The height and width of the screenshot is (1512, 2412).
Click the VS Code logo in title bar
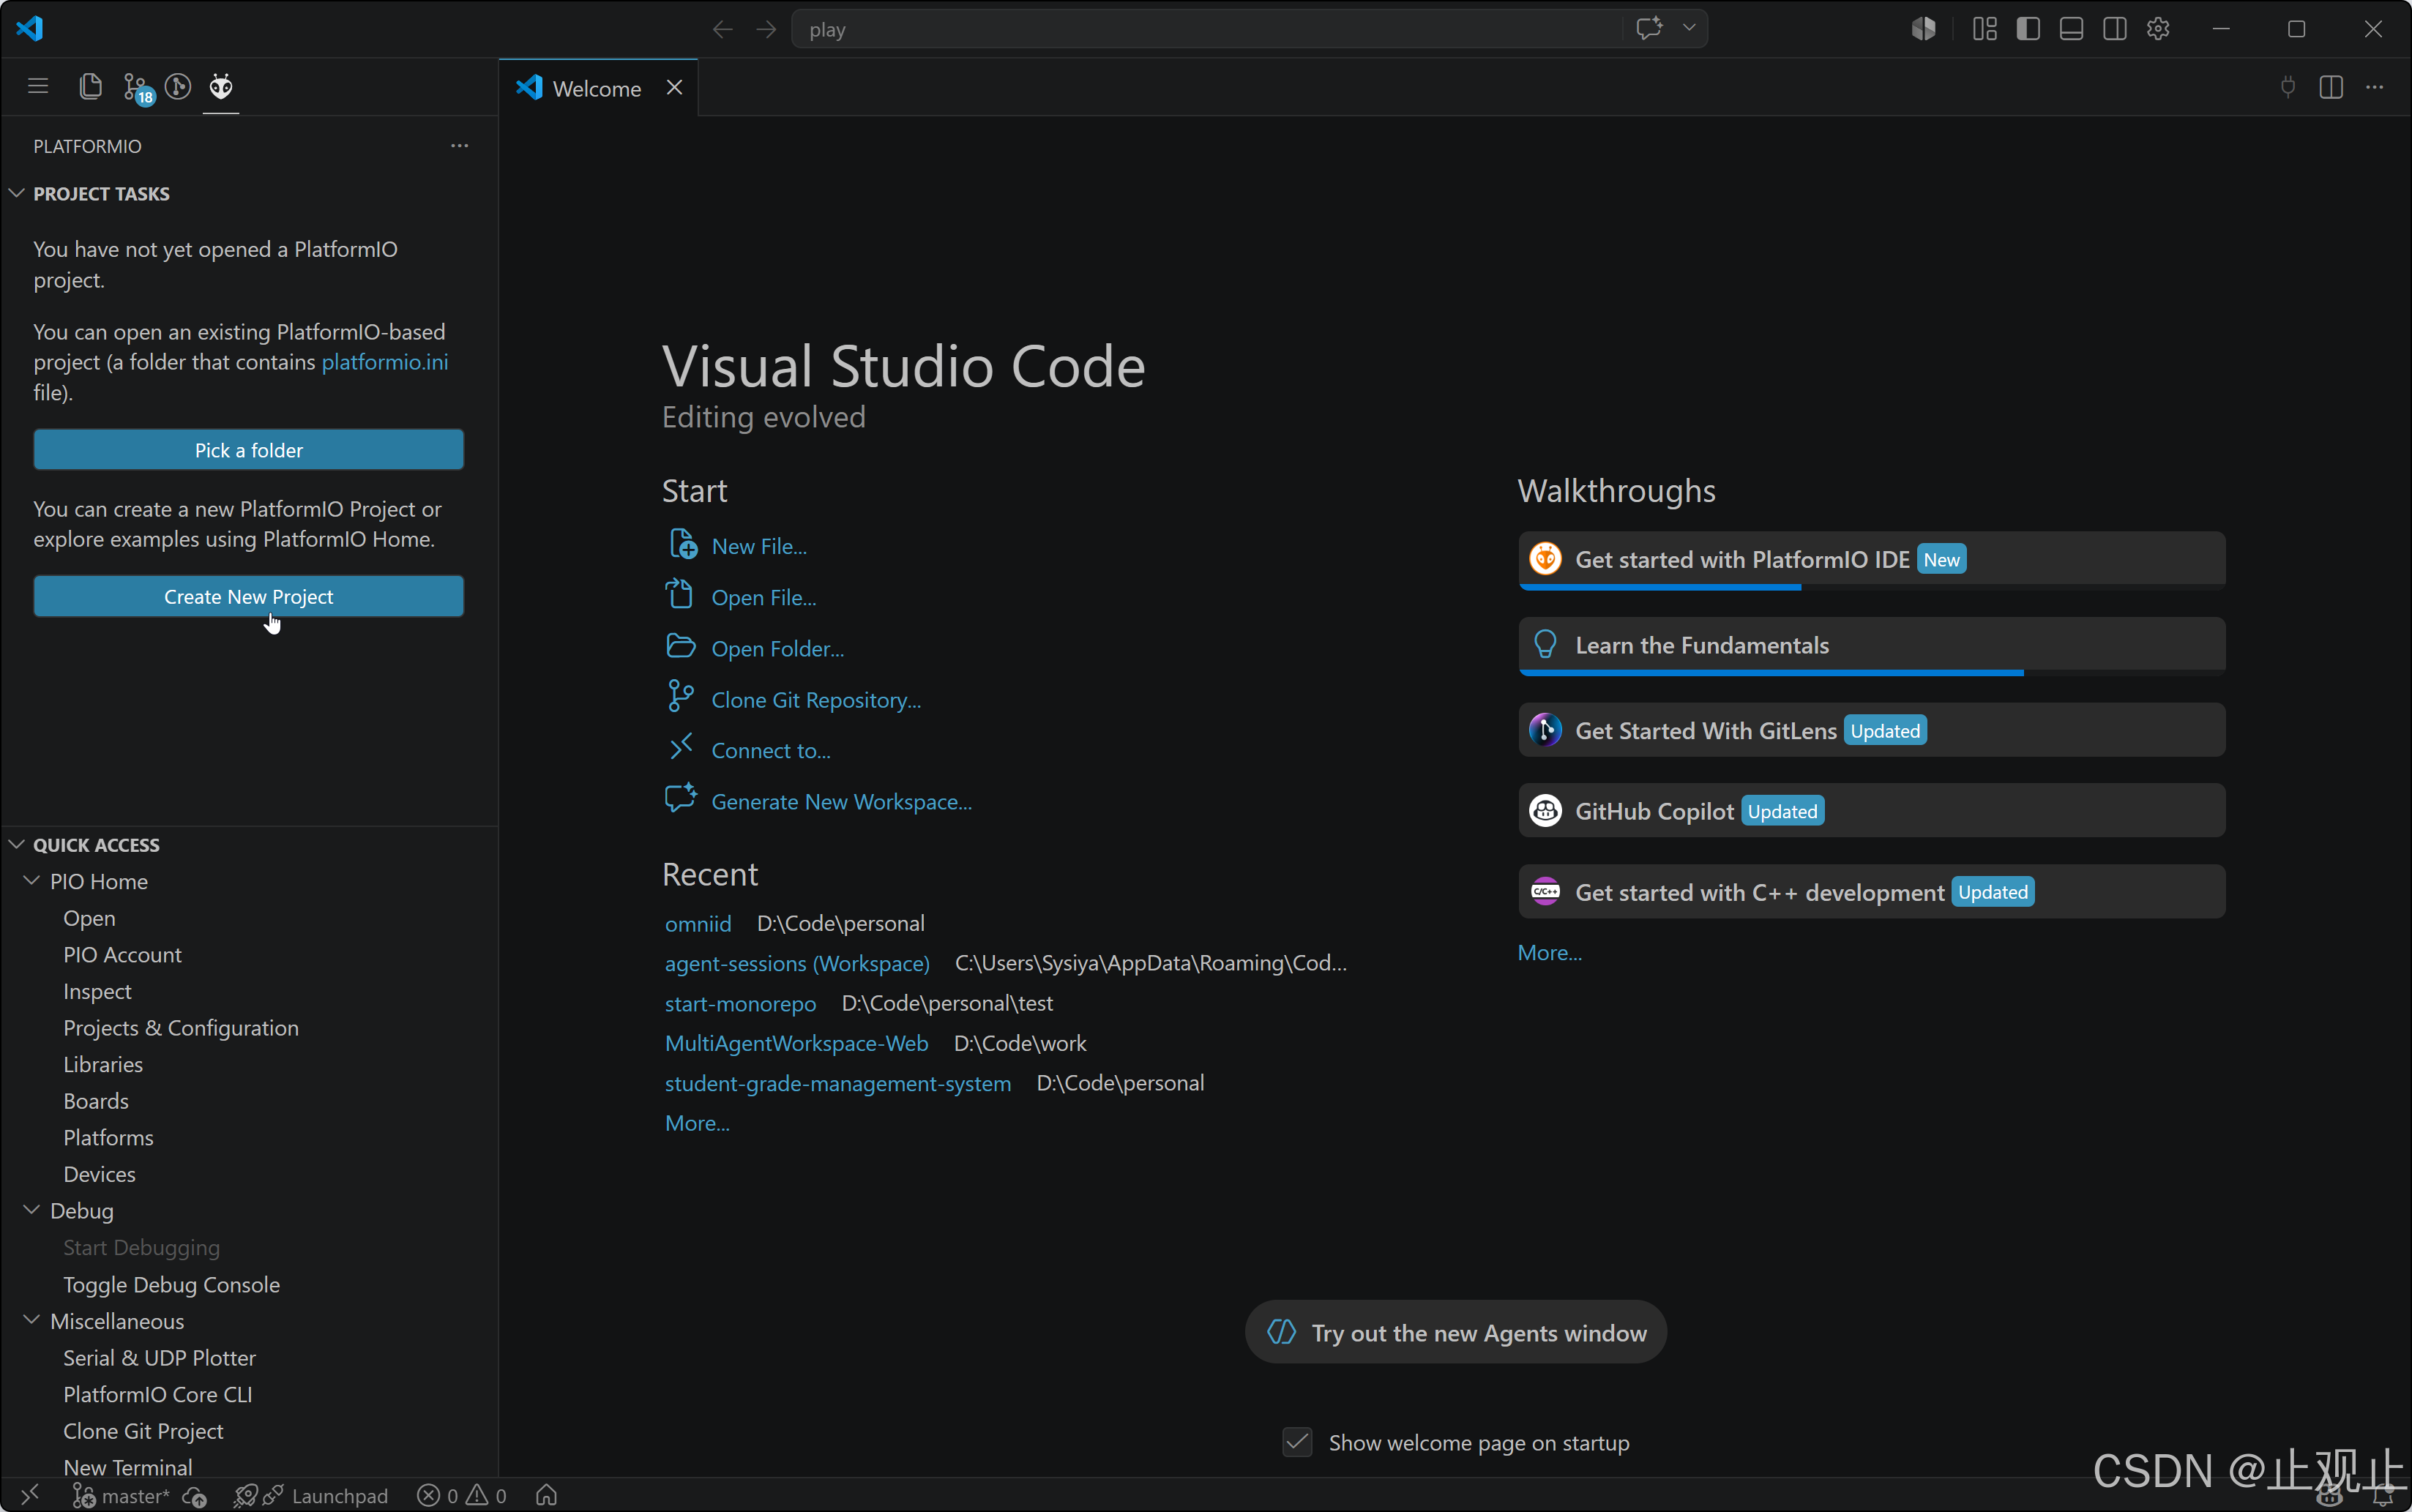pos(30,28)
